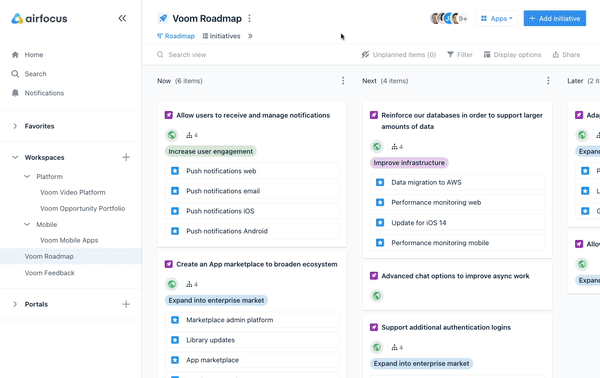Expand the Portals section
Screen dimensions: 600x378
click(15, 304)
